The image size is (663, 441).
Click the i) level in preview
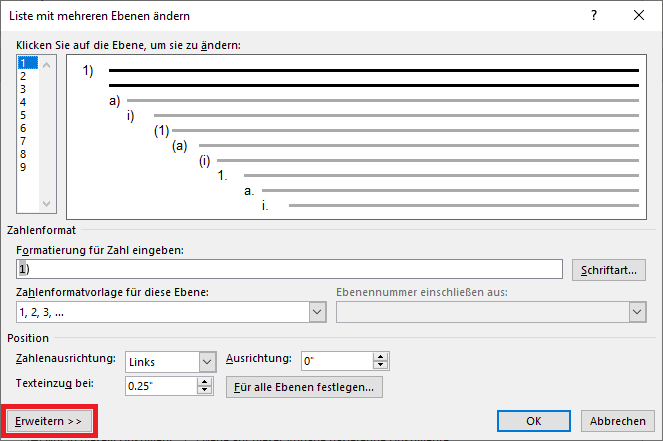pos(131,115)
